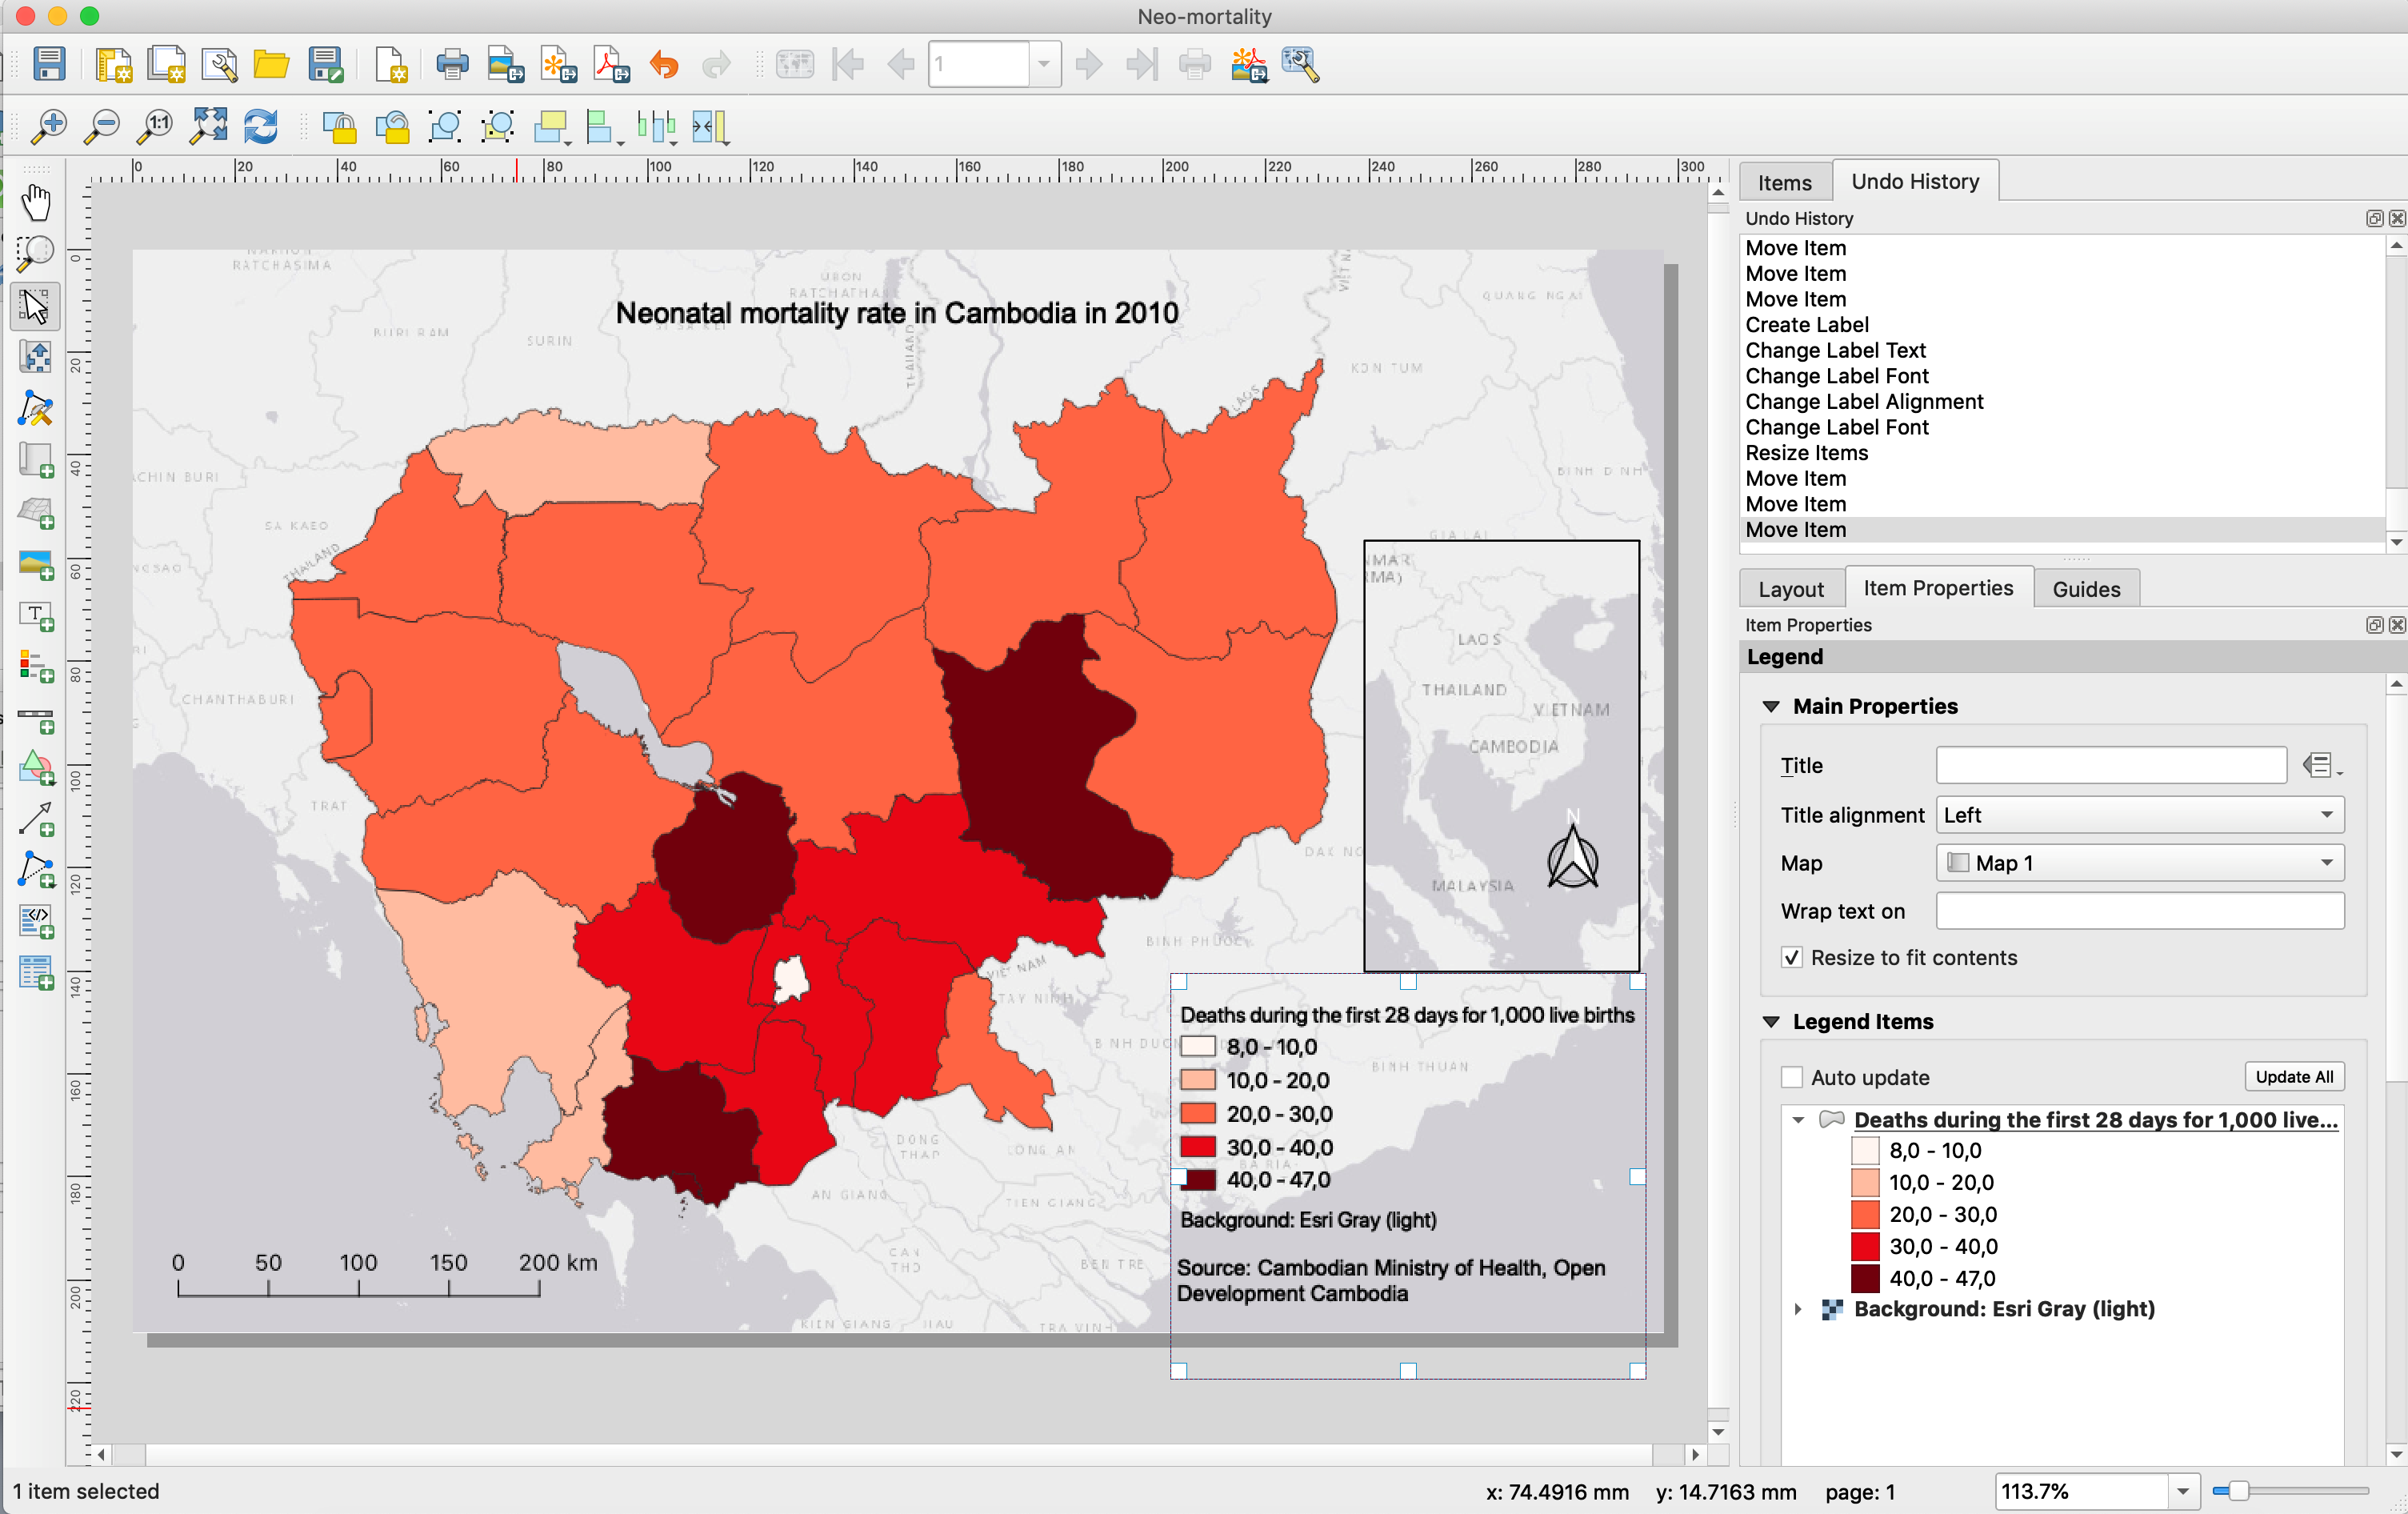Click the Print Layout icon
Viewport: 2408px width, 1514px height.
pos(452,65)
